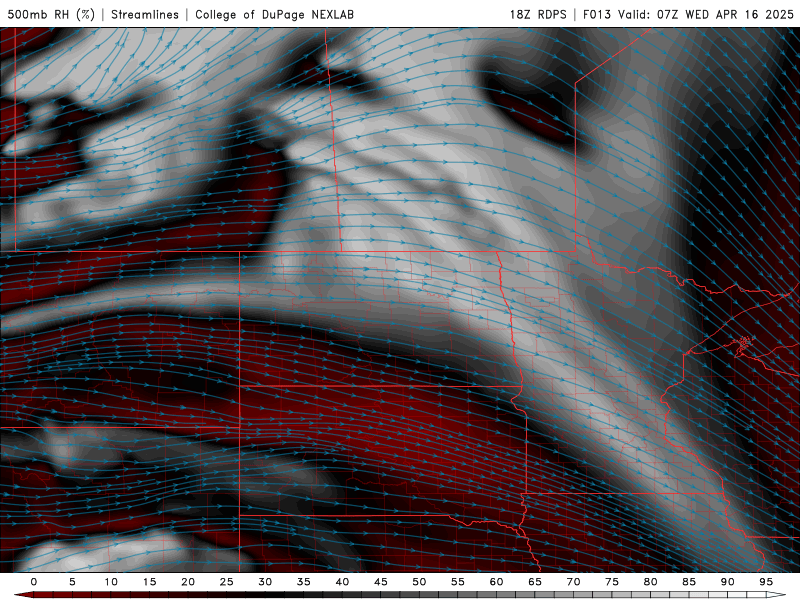Click the "Streamlines" header label
The height and width of the screenshot is (600, 800).
(145, 14)
